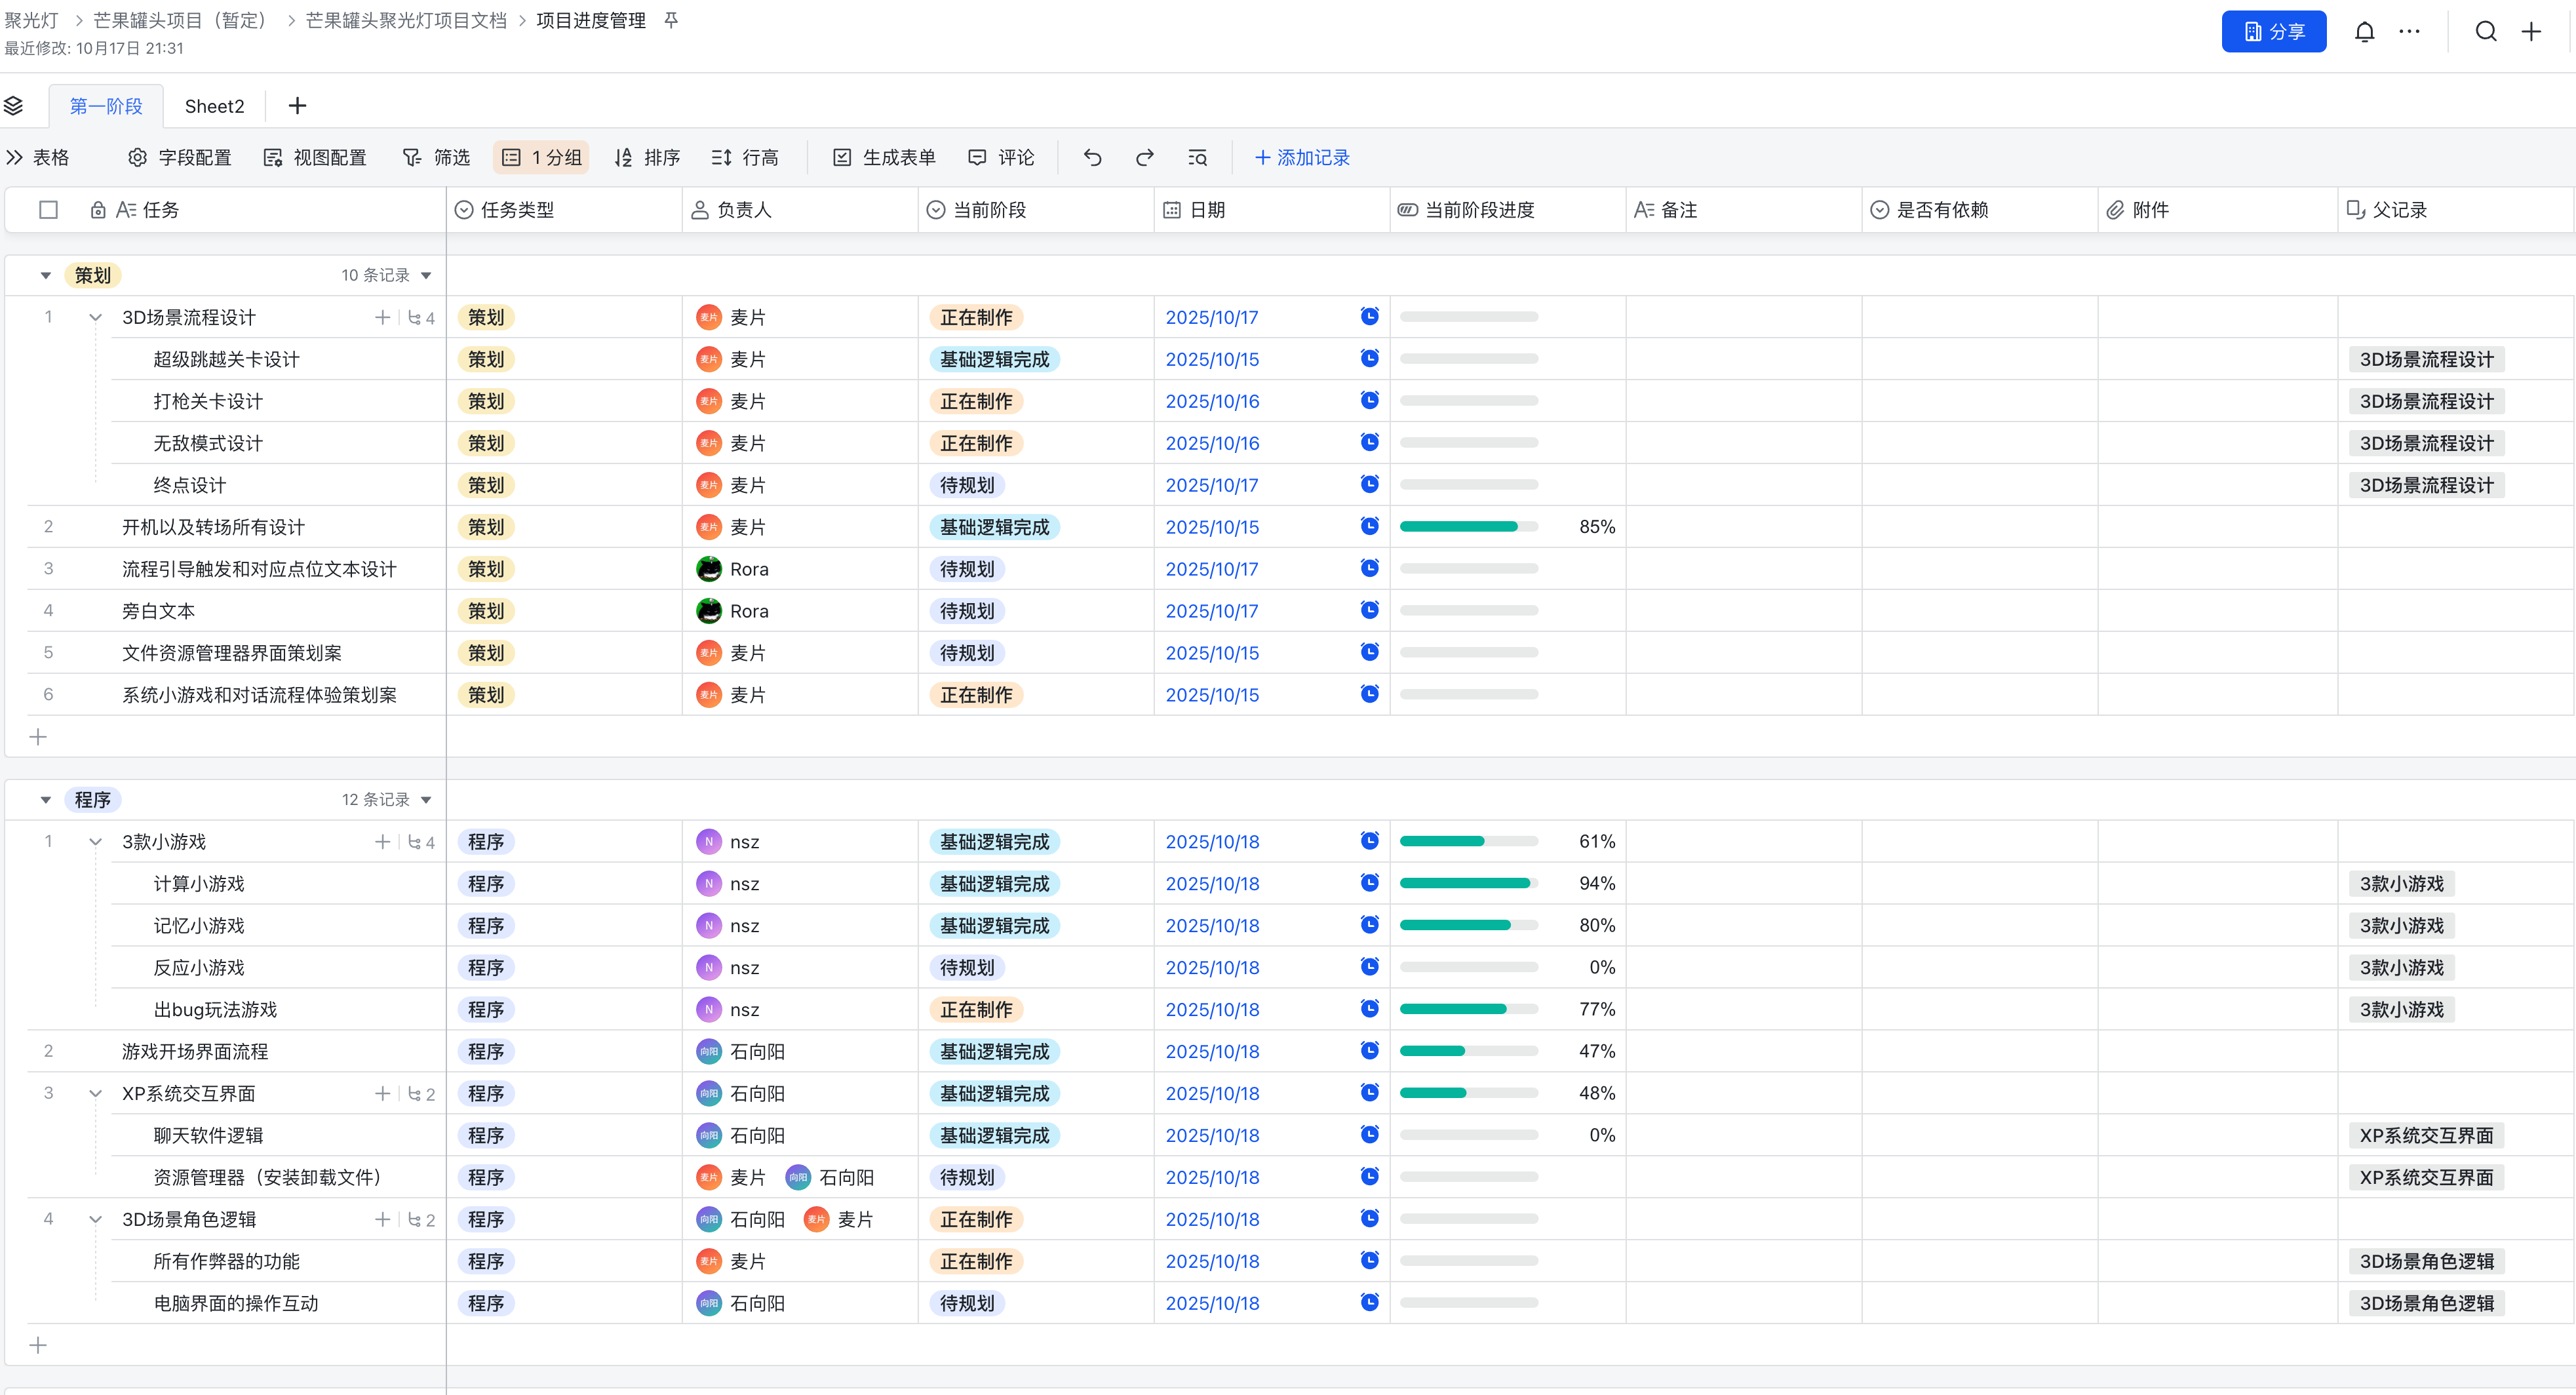The image size is (2576, 1395).
Task: Click the magnifier search icon top right
Action: pos(2486,32)
